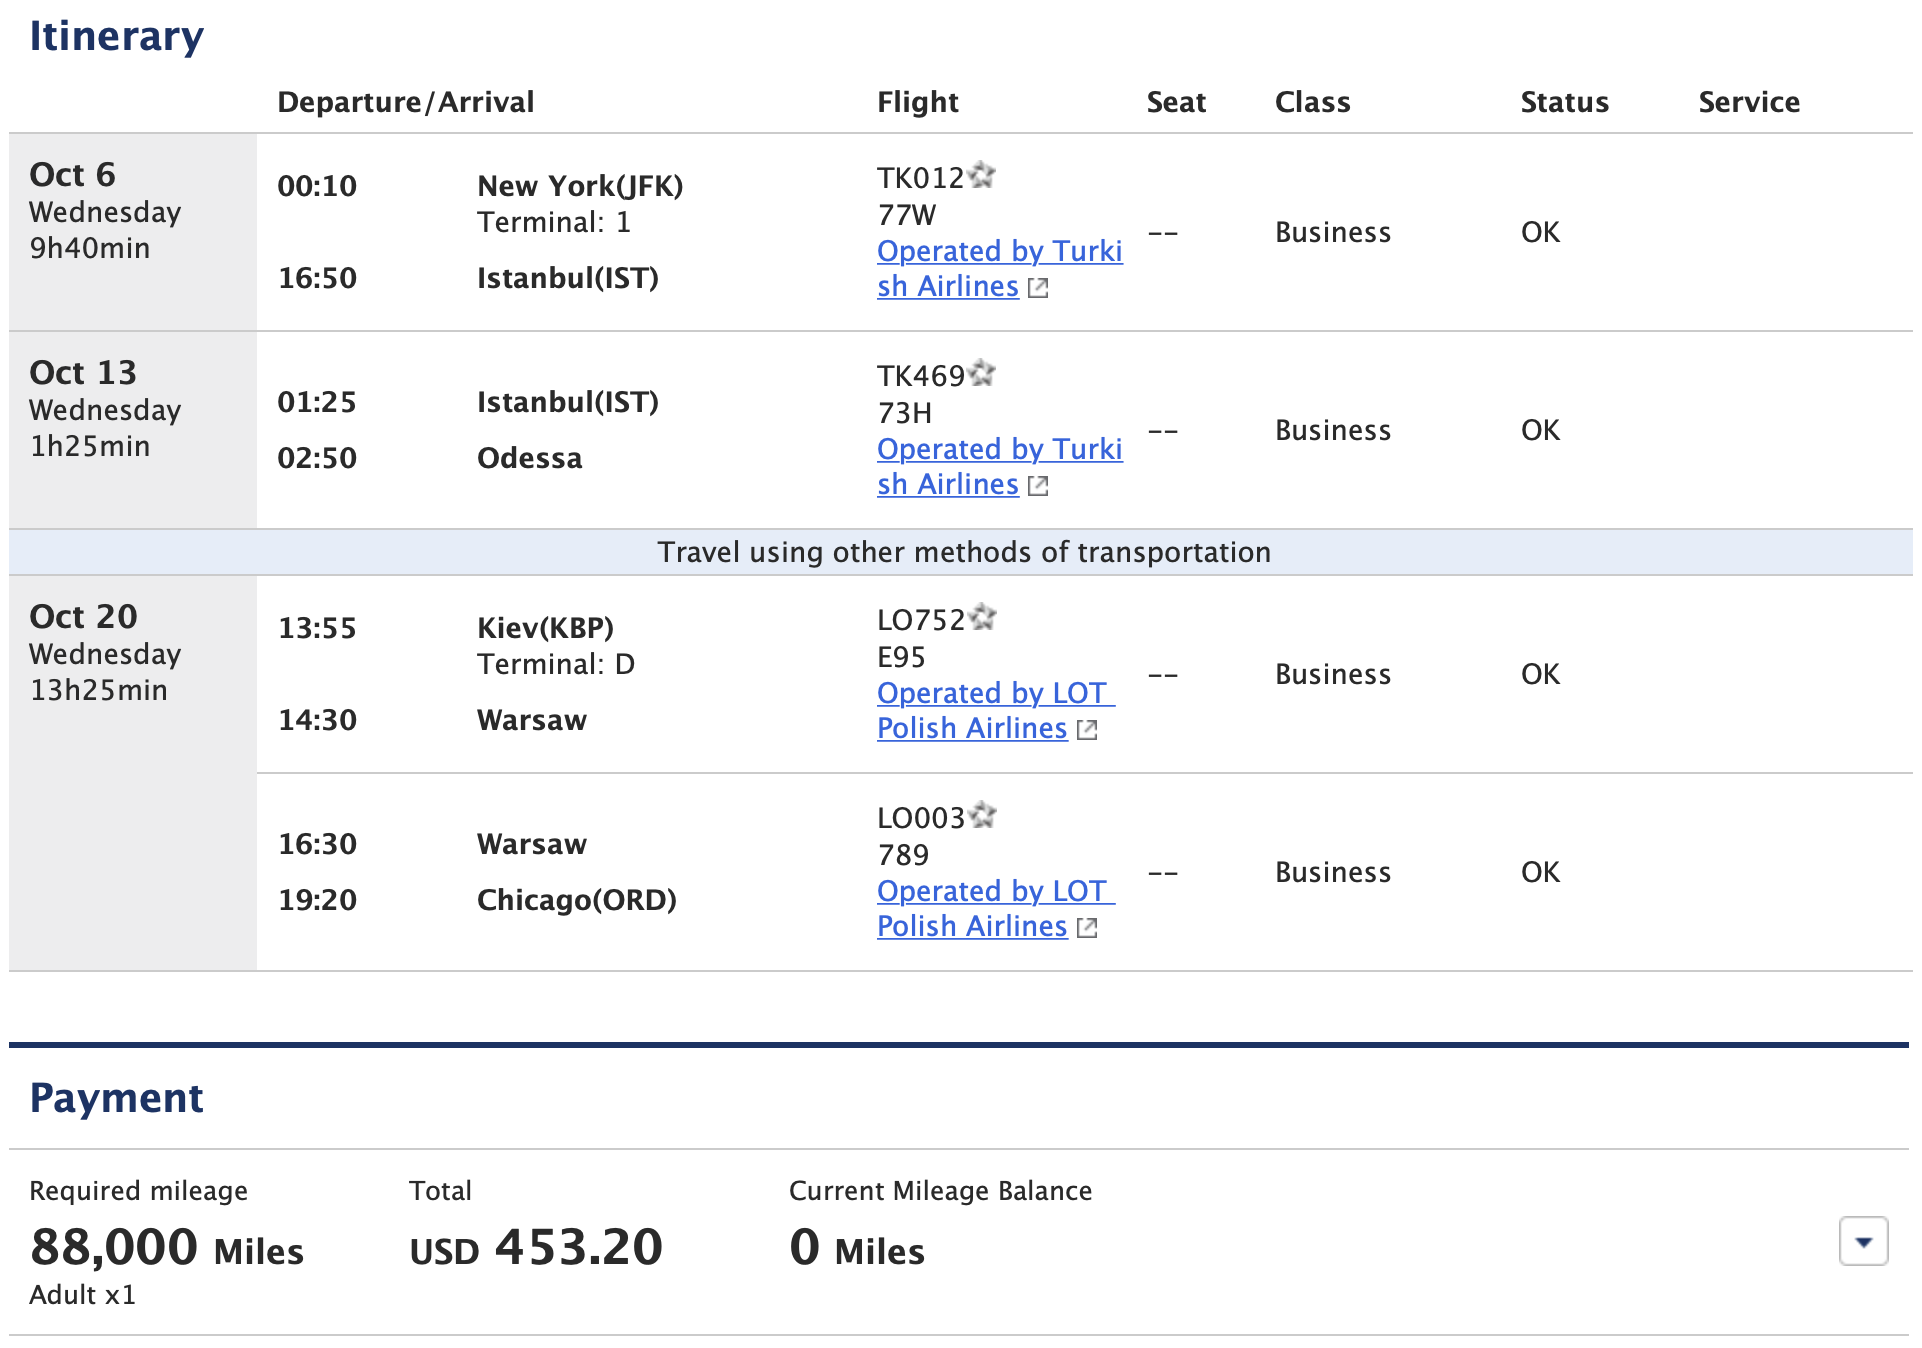Click external-link icon on TK012 operator link
Viewport: 1922px width, 1348px height.
[1038, 288]
